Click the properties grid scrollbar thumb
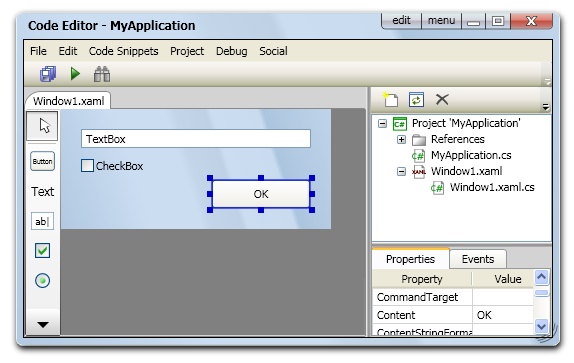The height and width of the screenshot is (363, 574). (541, 293)
